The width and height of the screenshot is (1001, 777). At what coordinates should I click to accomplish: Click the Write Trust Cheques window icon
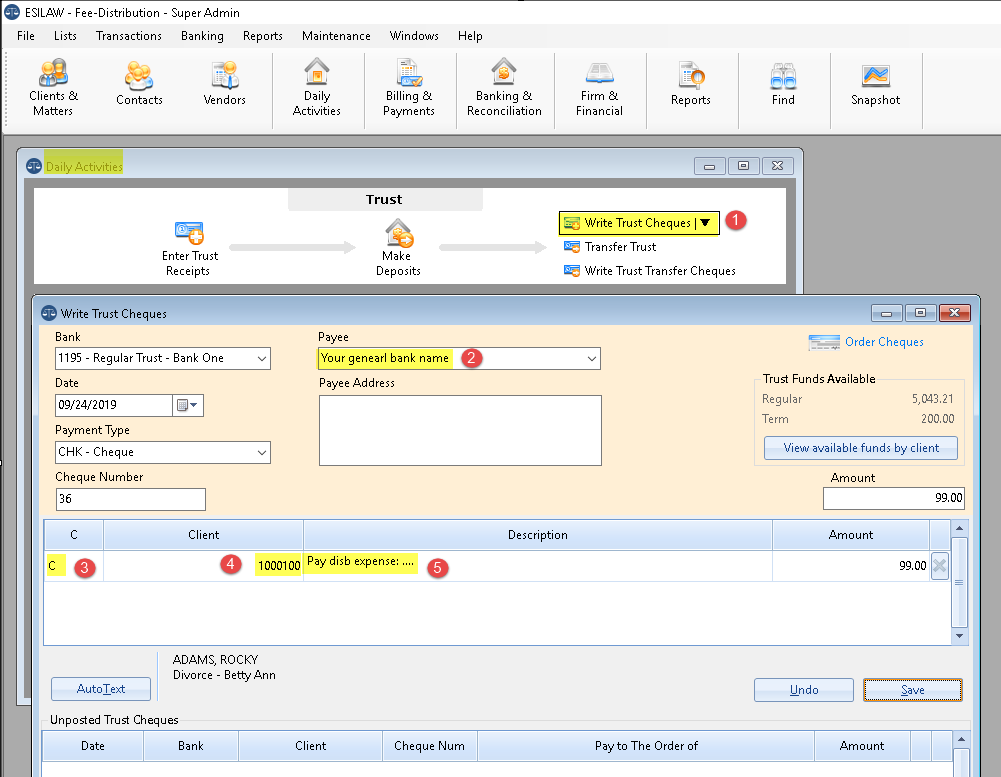[49, 313]
